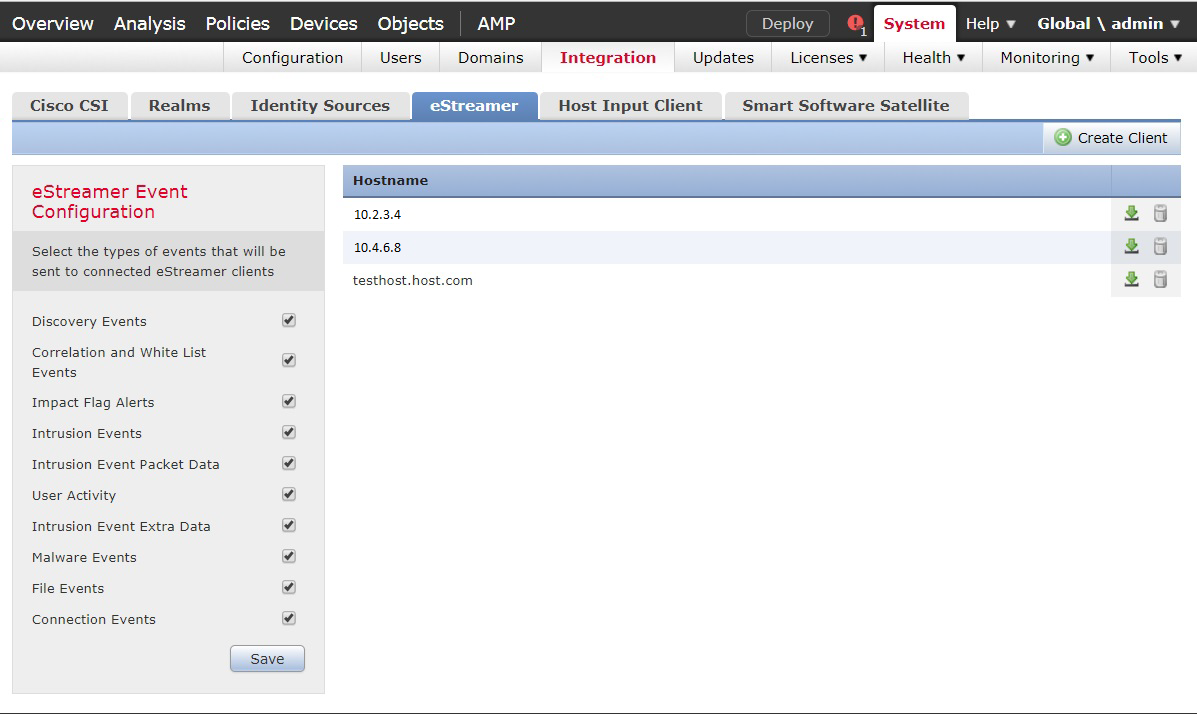Disable Intrusion Event Packet Data
Image resolution: width=1197 pixels, height=714 pixels.
(289, 463)
